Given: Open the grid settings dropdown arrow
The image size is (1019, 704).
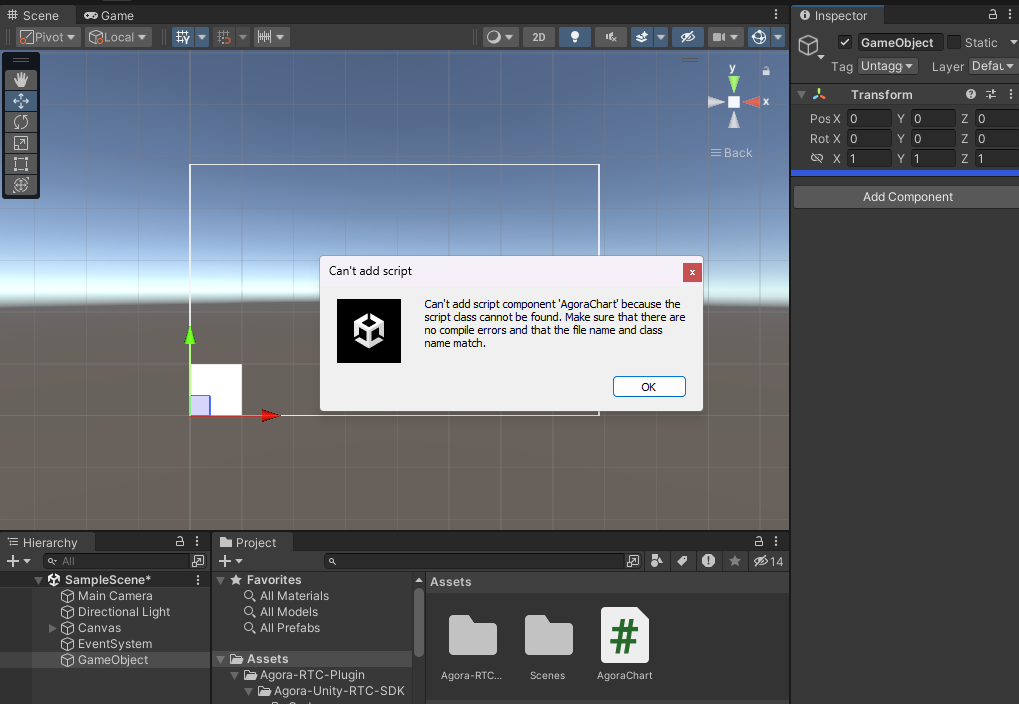Looking at the screenshot, I should pos(202,37).
